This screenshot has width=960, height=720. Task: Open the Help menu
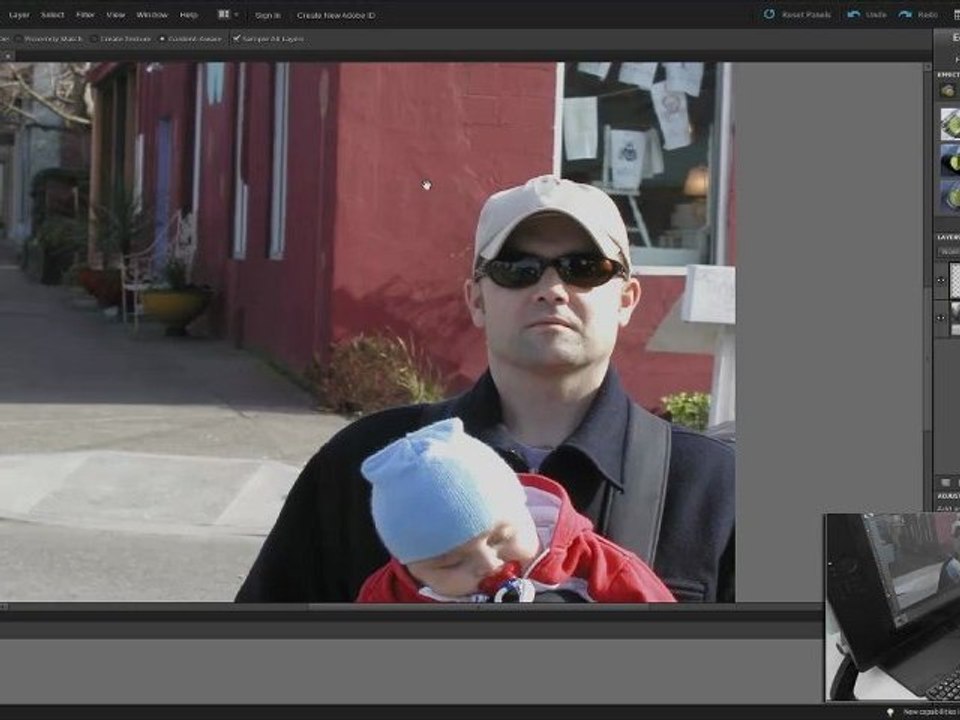189,15
